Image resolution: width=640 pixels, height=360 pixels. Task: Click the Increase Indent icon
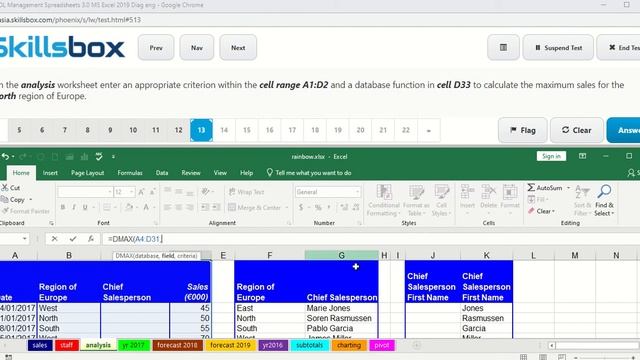pyautogui.click(x=216, y=207)
